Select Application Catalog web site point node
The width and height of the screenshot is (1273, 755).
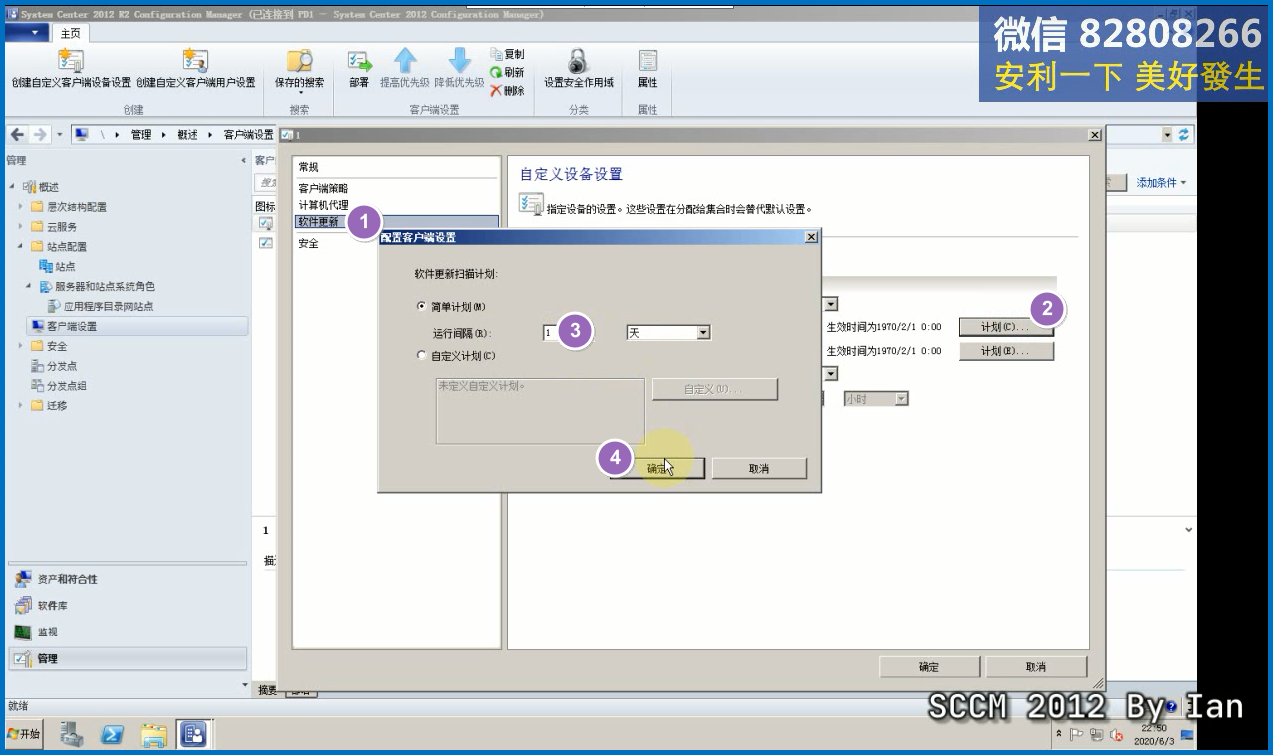click(109, 307)
